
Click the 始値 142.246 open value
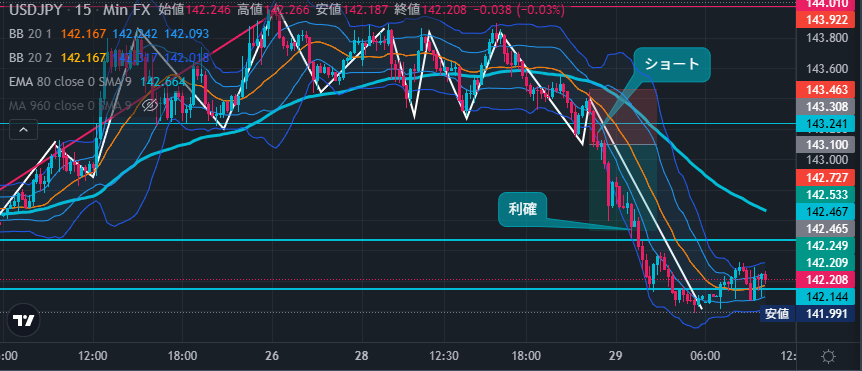coord(196,9)
